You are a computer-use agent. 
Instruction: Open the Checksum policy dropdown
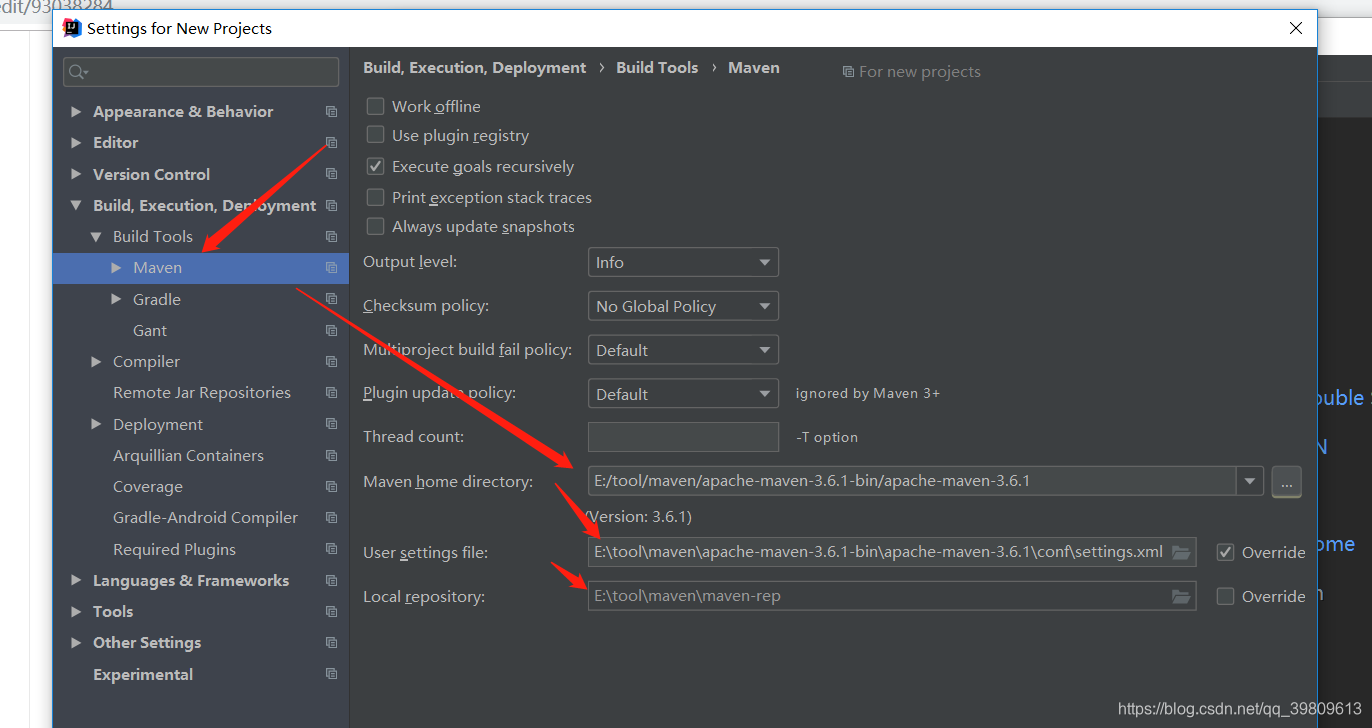coord(683,306)
